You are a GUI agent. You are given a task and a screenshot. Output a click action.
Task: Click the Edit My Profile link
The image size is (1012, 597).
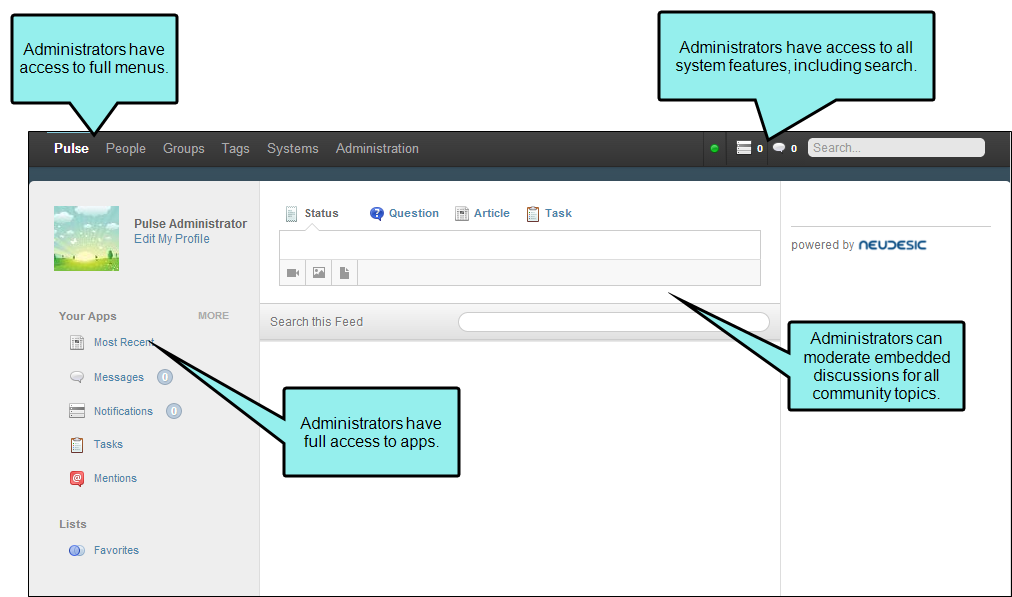[172, 239]
